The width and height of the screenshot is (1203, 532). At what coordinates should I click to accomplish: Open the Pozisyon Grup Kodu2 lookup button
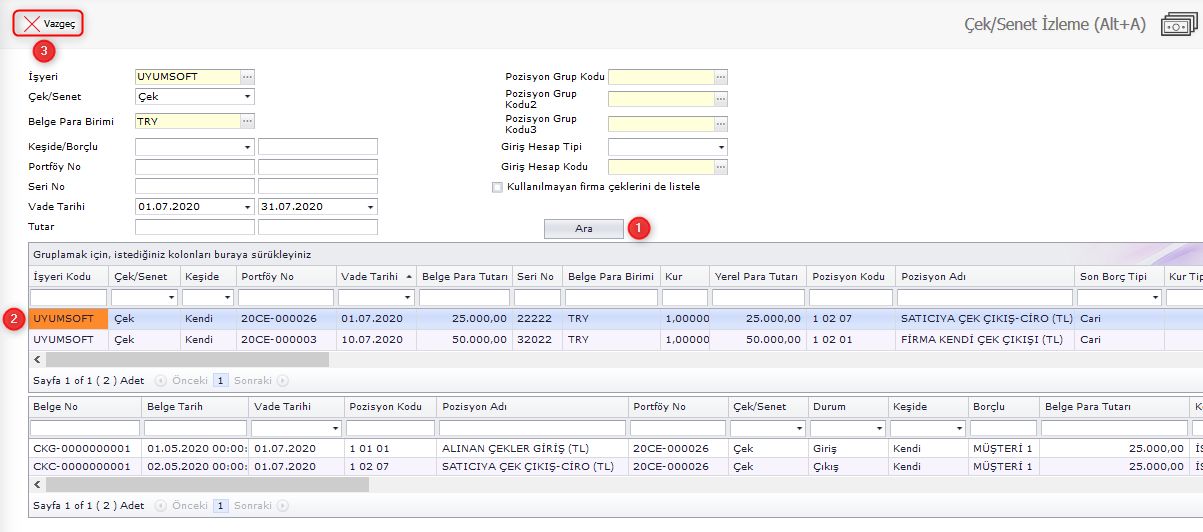coord(720,99)
